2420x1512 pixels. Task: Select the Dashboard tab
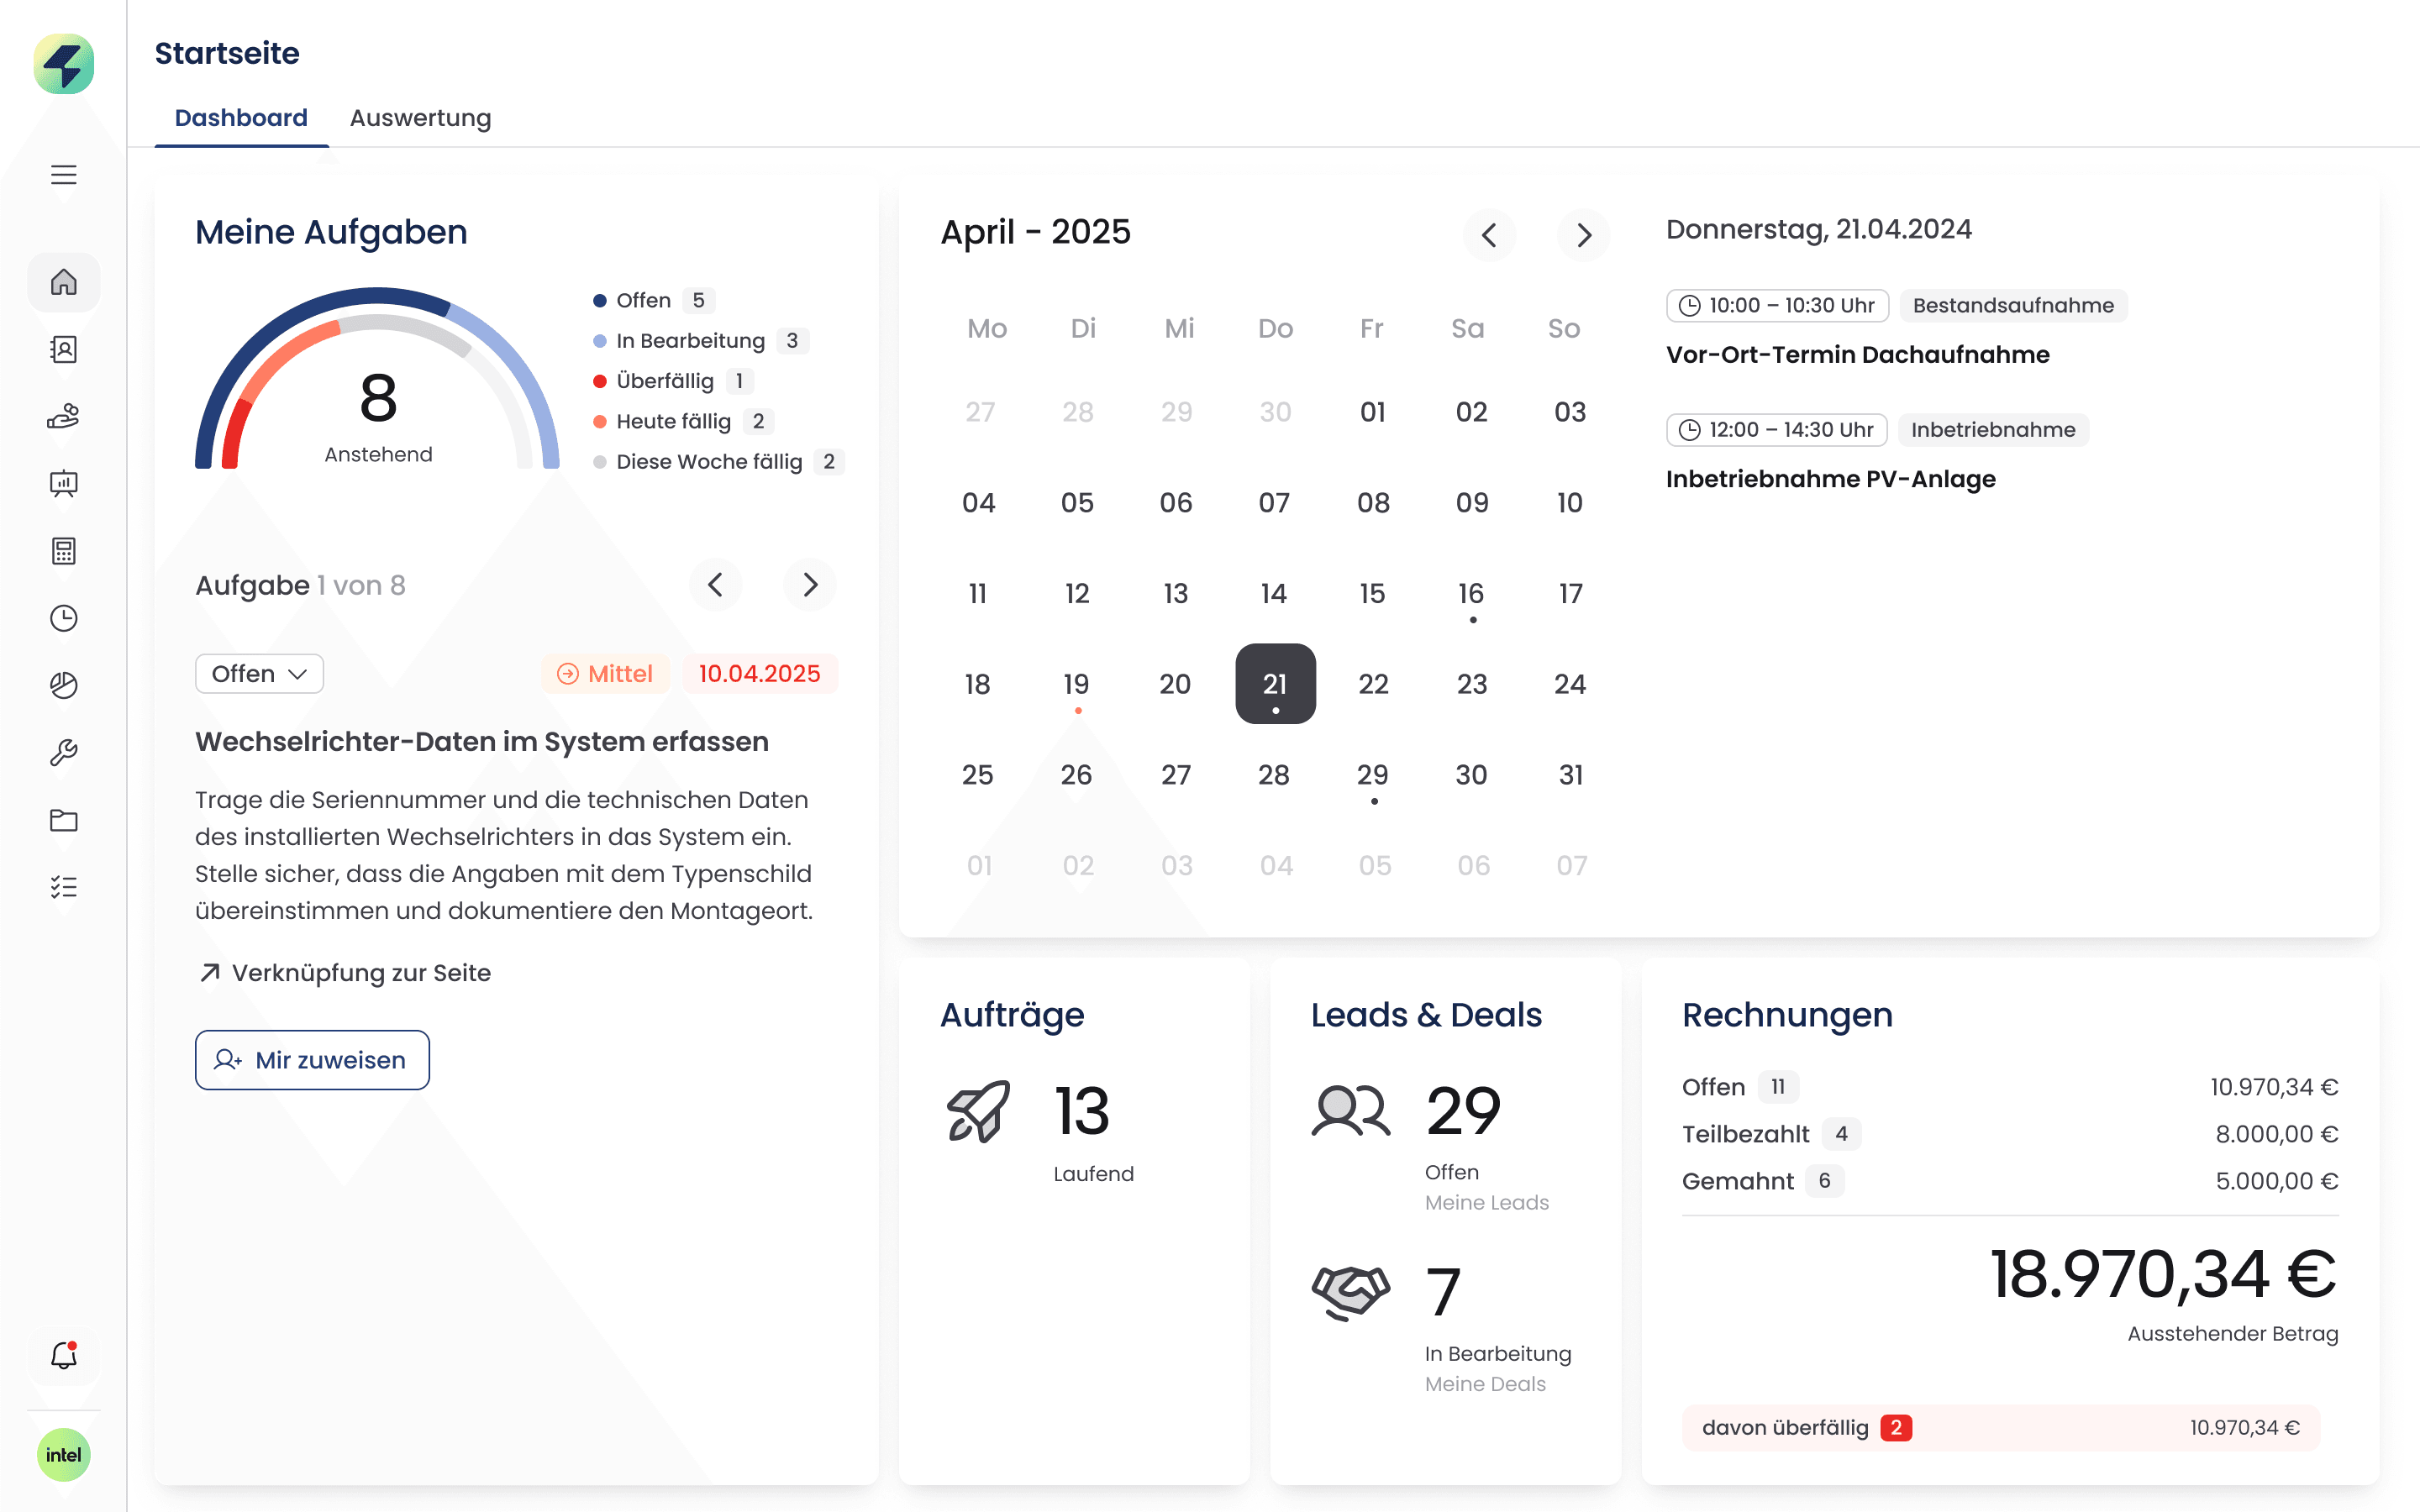pyautogui.click(x=241, y=118)
